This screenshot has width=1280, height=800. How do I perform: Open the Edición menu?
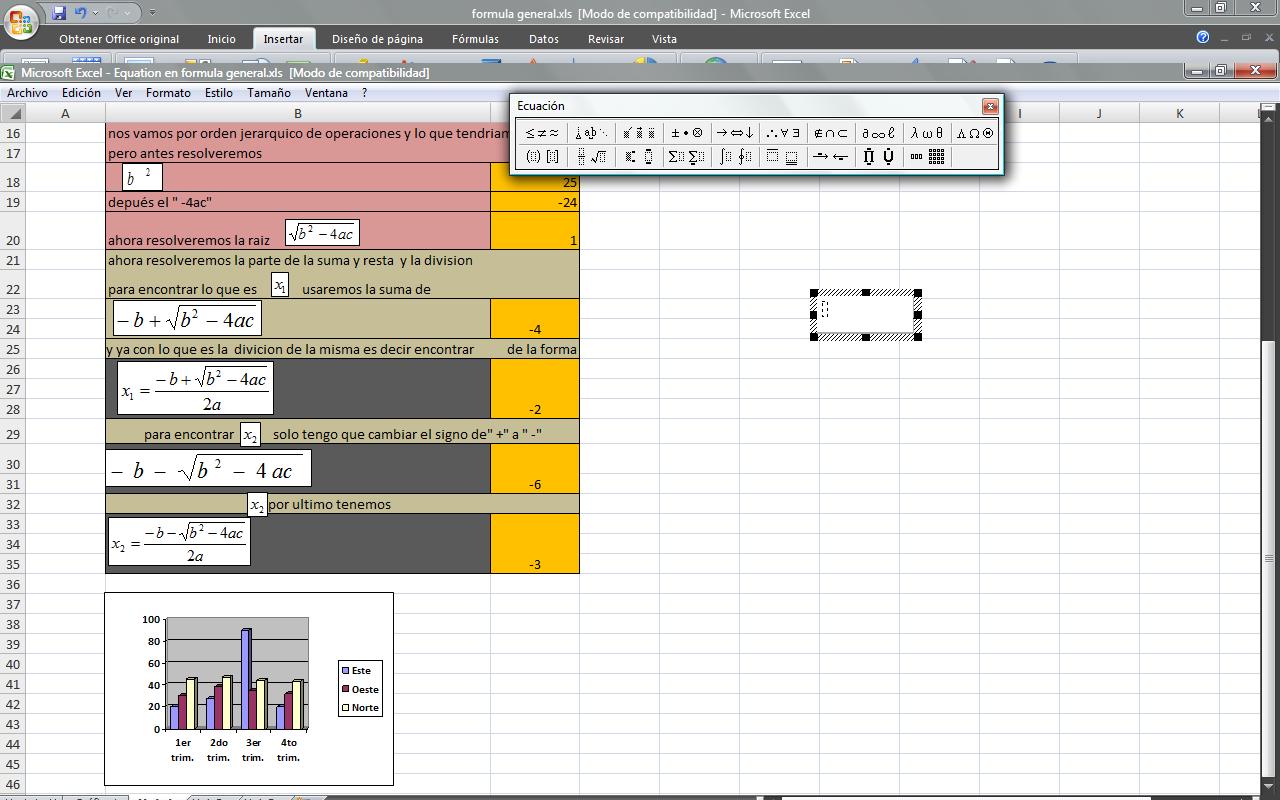(x=81, y=93)
